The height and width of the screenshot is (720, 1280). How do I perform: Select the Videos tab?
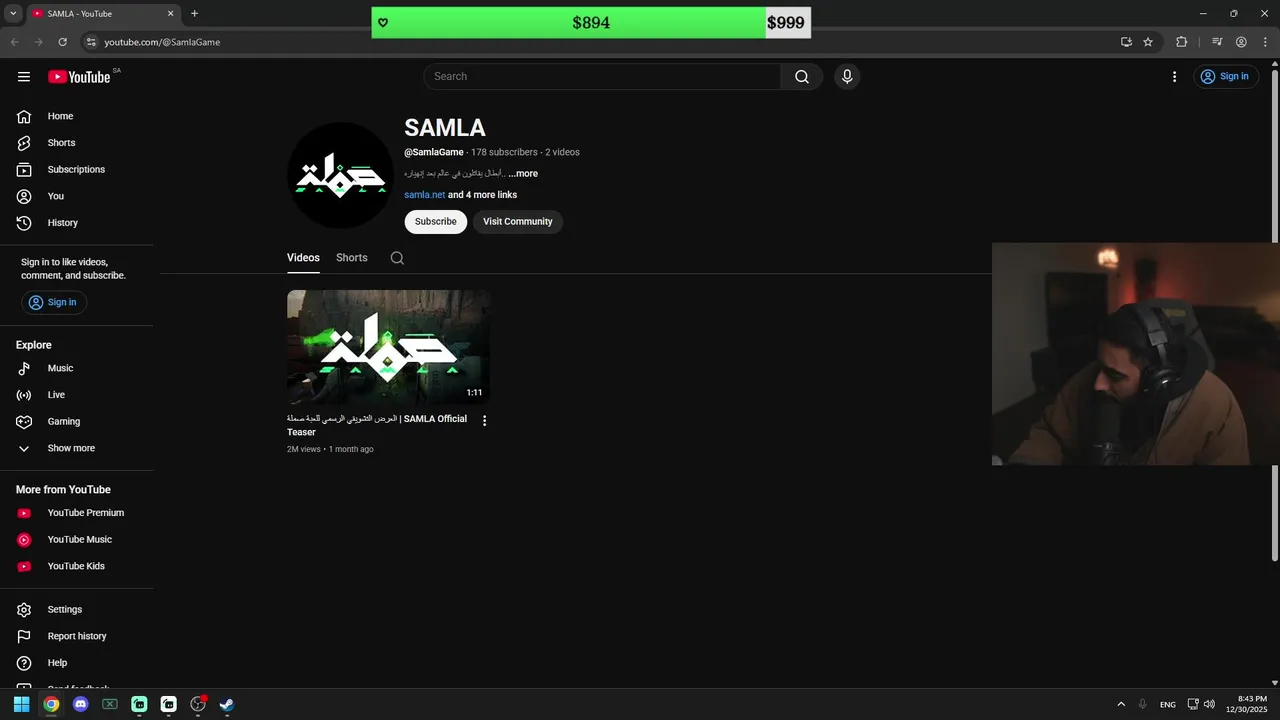(303, 258)
